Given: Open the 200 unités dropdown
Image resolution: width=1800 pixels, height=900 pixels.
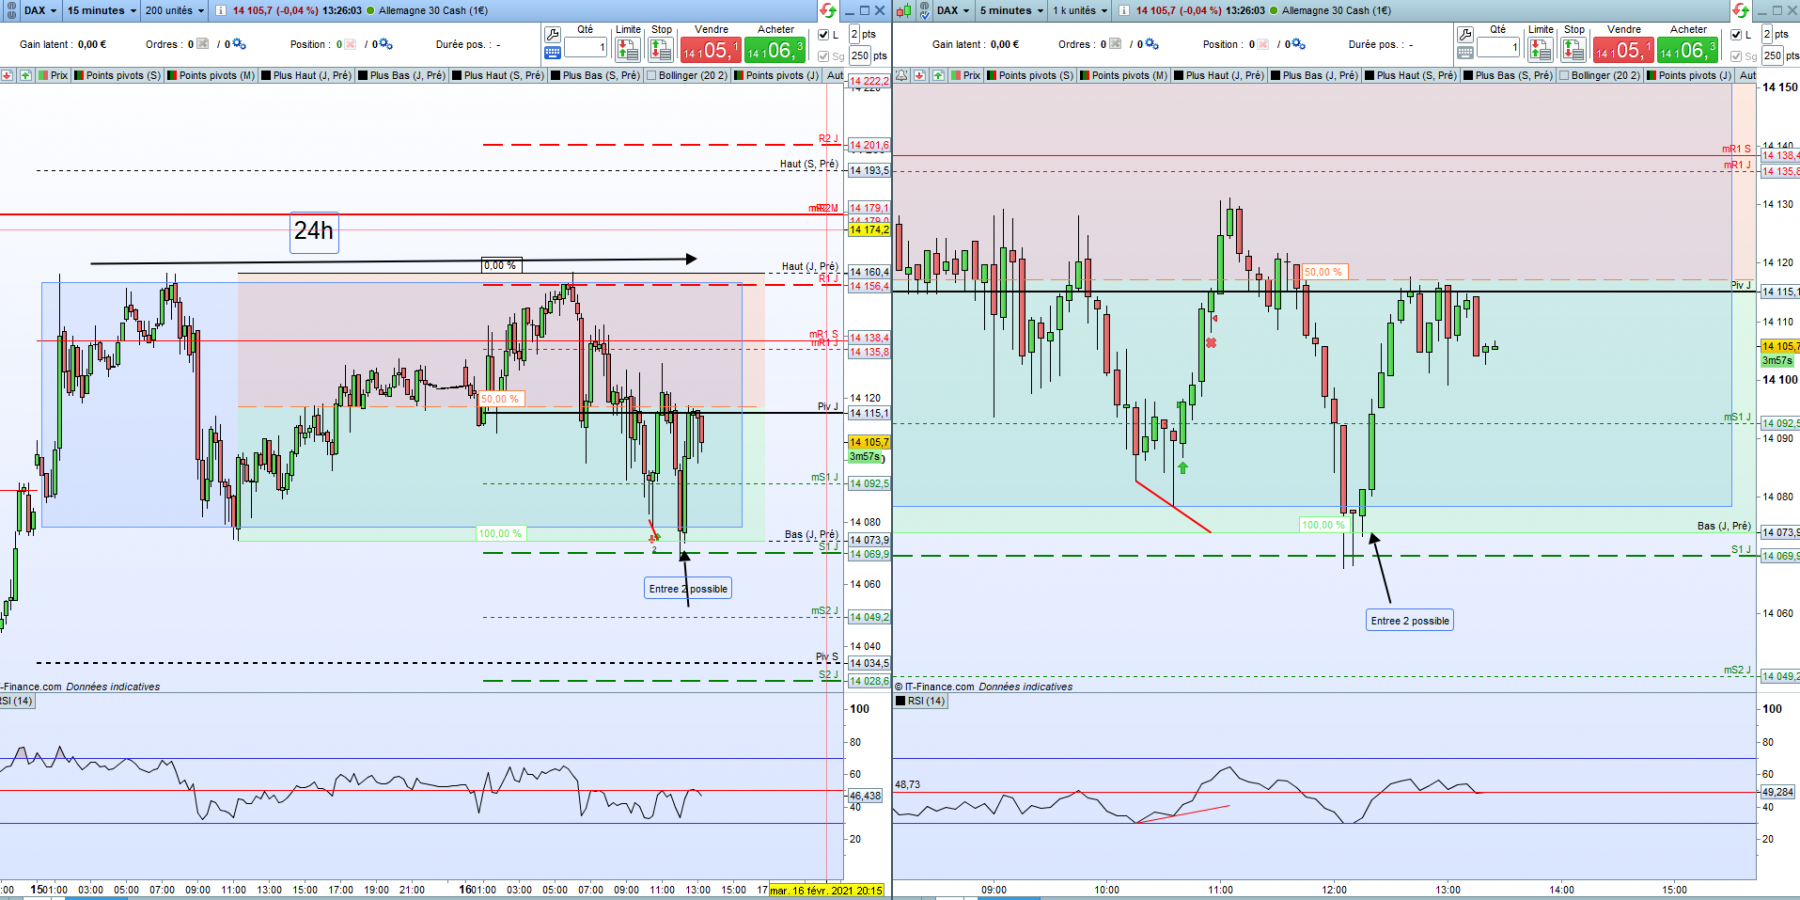Looking at the screenshot, I should tap(174, 10).
